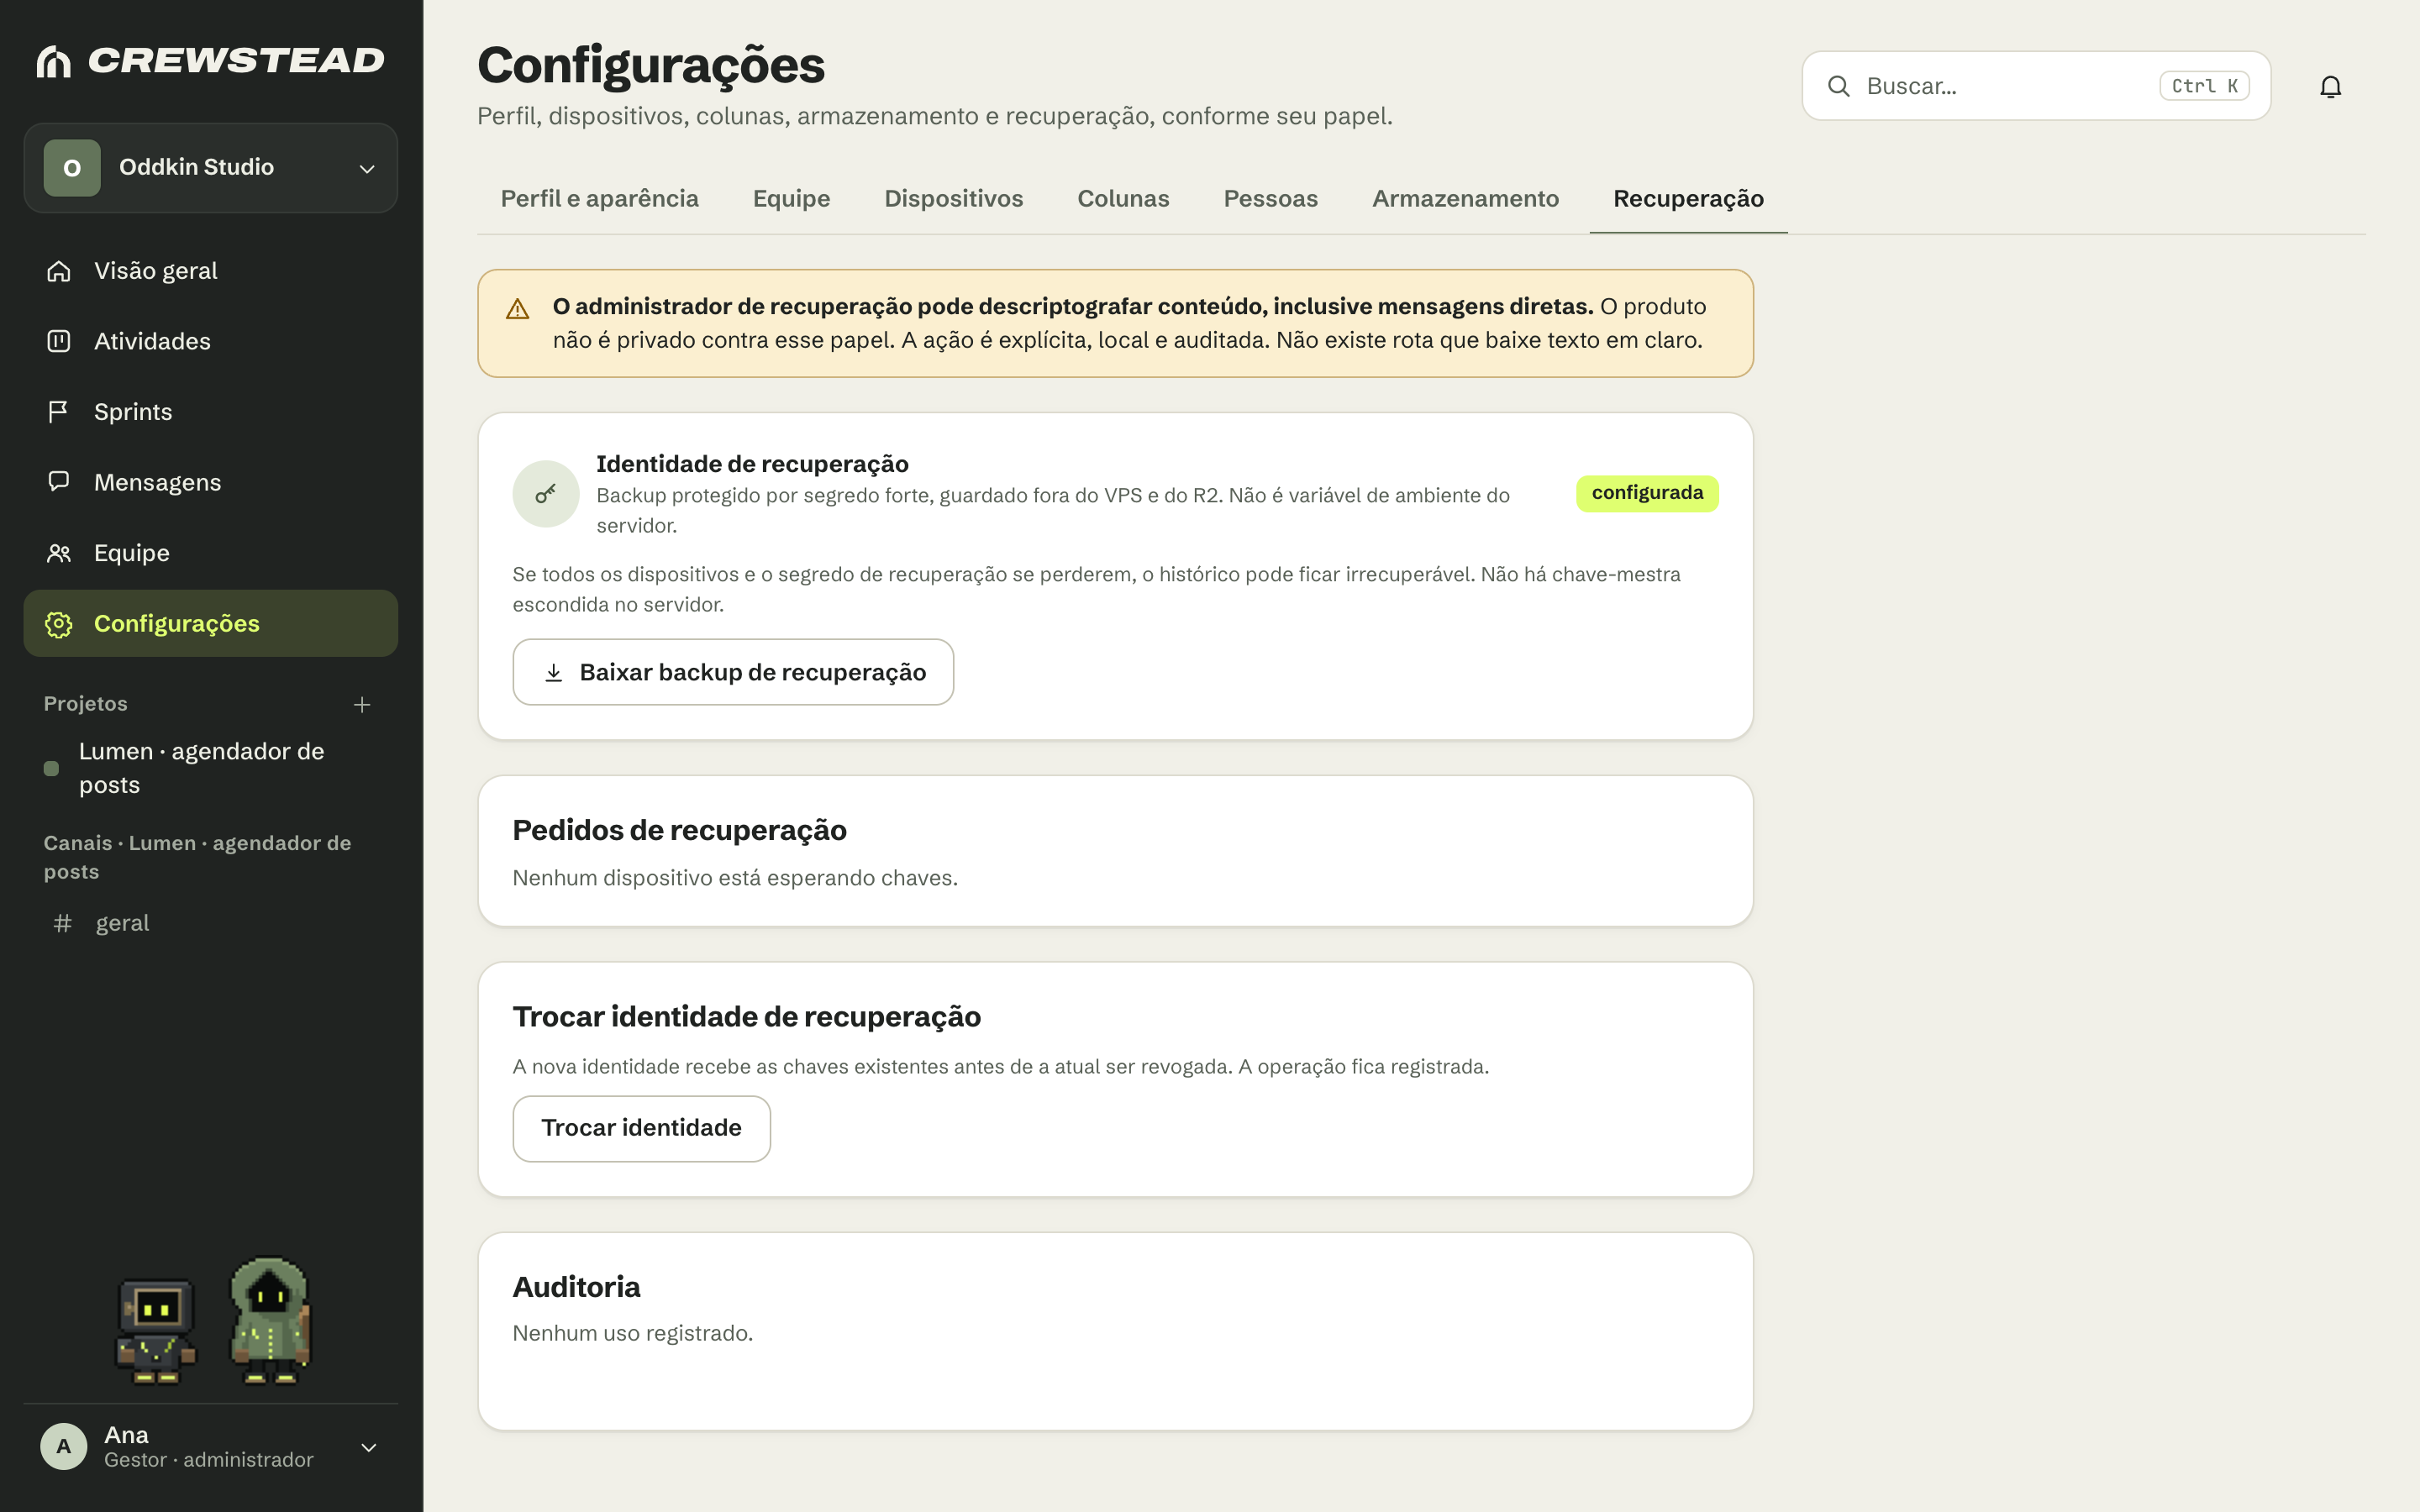Screen dimensions: 2420x1512
Task: Click the Equipe people icon in sidebar
Action: [59, 553]
